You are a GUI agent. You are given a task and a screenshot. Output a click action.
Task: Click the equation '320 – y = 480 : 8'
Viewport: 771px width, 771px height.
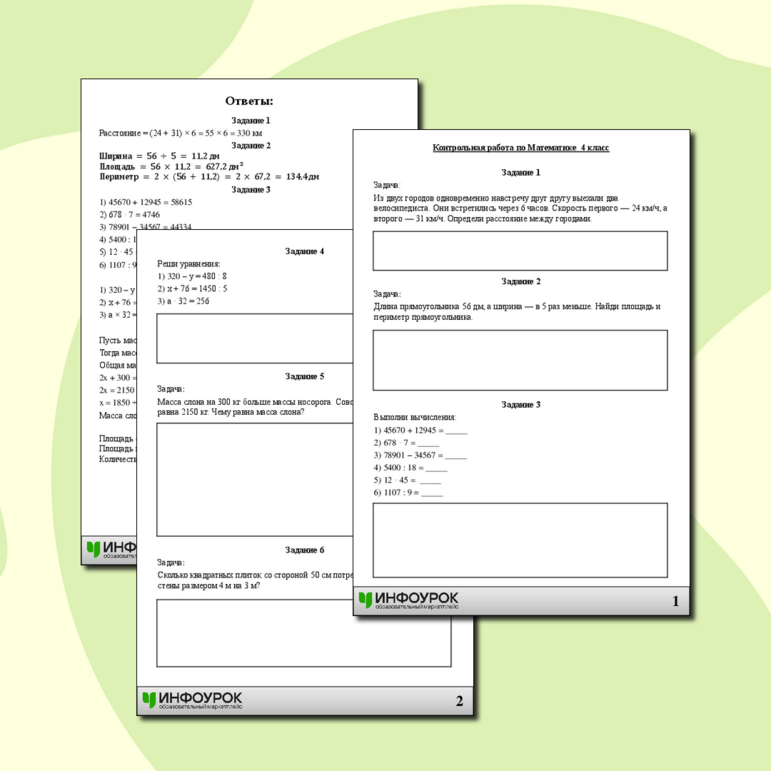(x=193, y=276)
